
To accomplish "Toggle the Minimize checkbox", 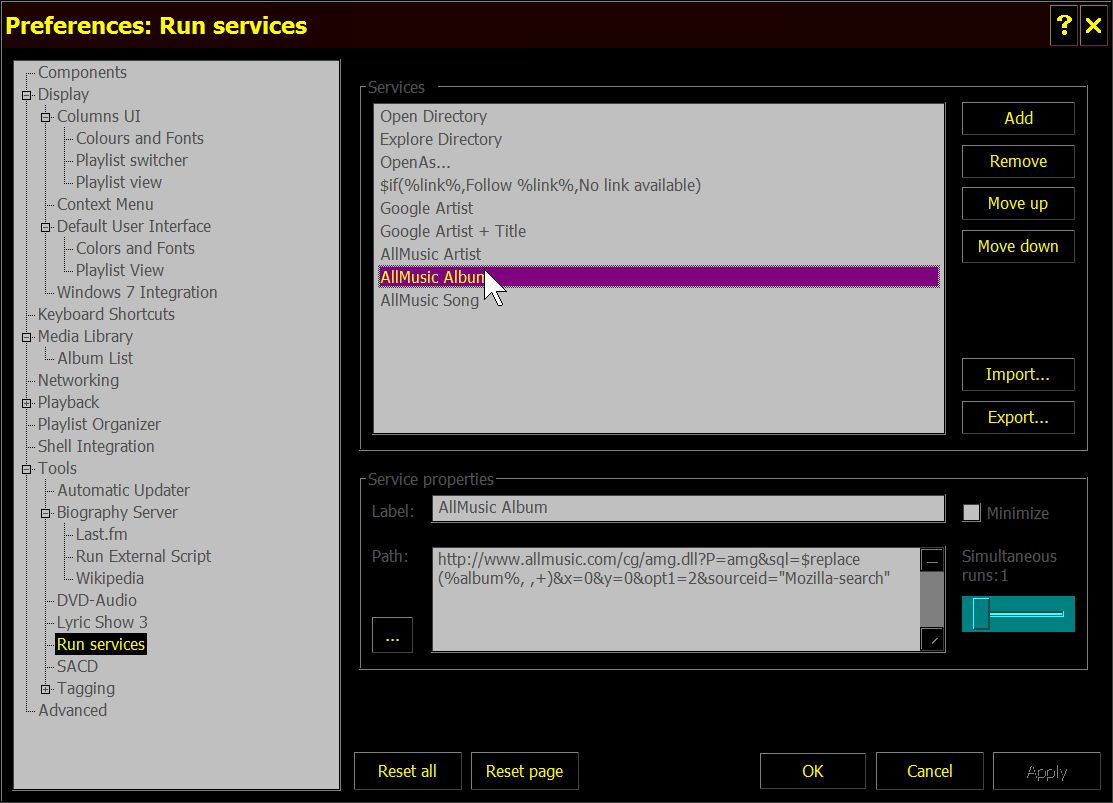I will pyautogui.click(x=971, y=513).
